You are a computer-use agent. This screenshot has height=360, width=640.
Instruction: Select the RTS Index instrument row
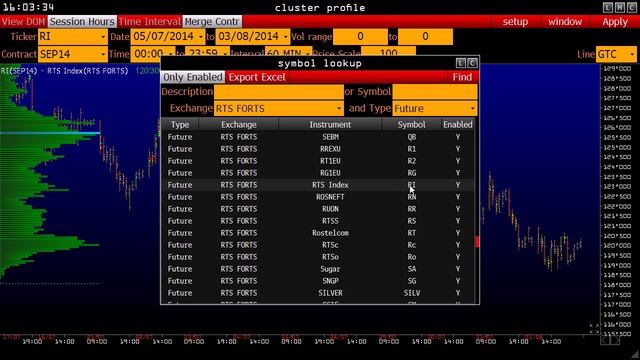click(x=318, y=185)
